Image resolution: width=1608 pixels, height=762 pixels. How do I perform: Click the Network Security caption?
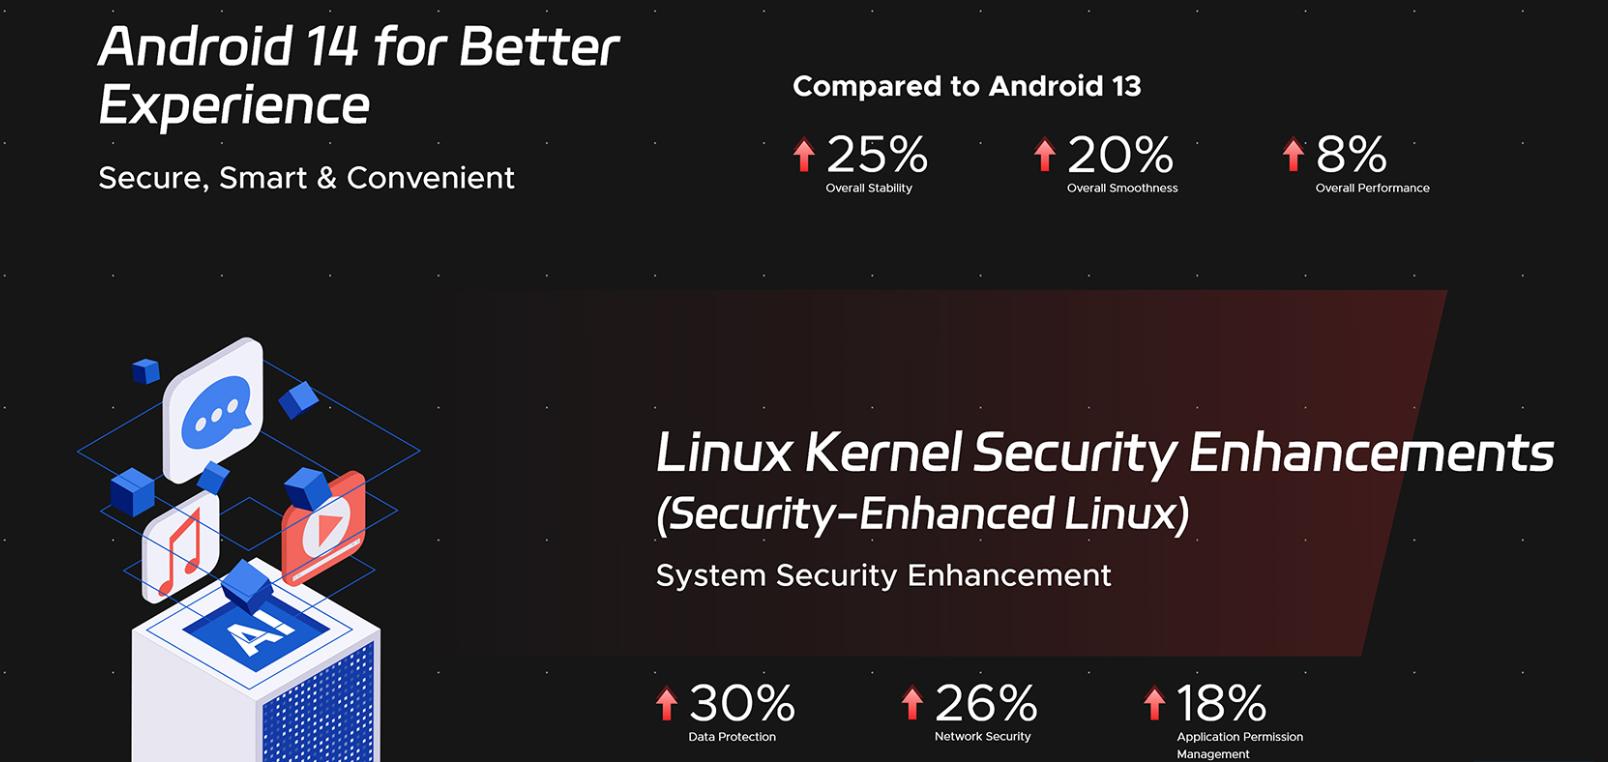pos(982,737)
